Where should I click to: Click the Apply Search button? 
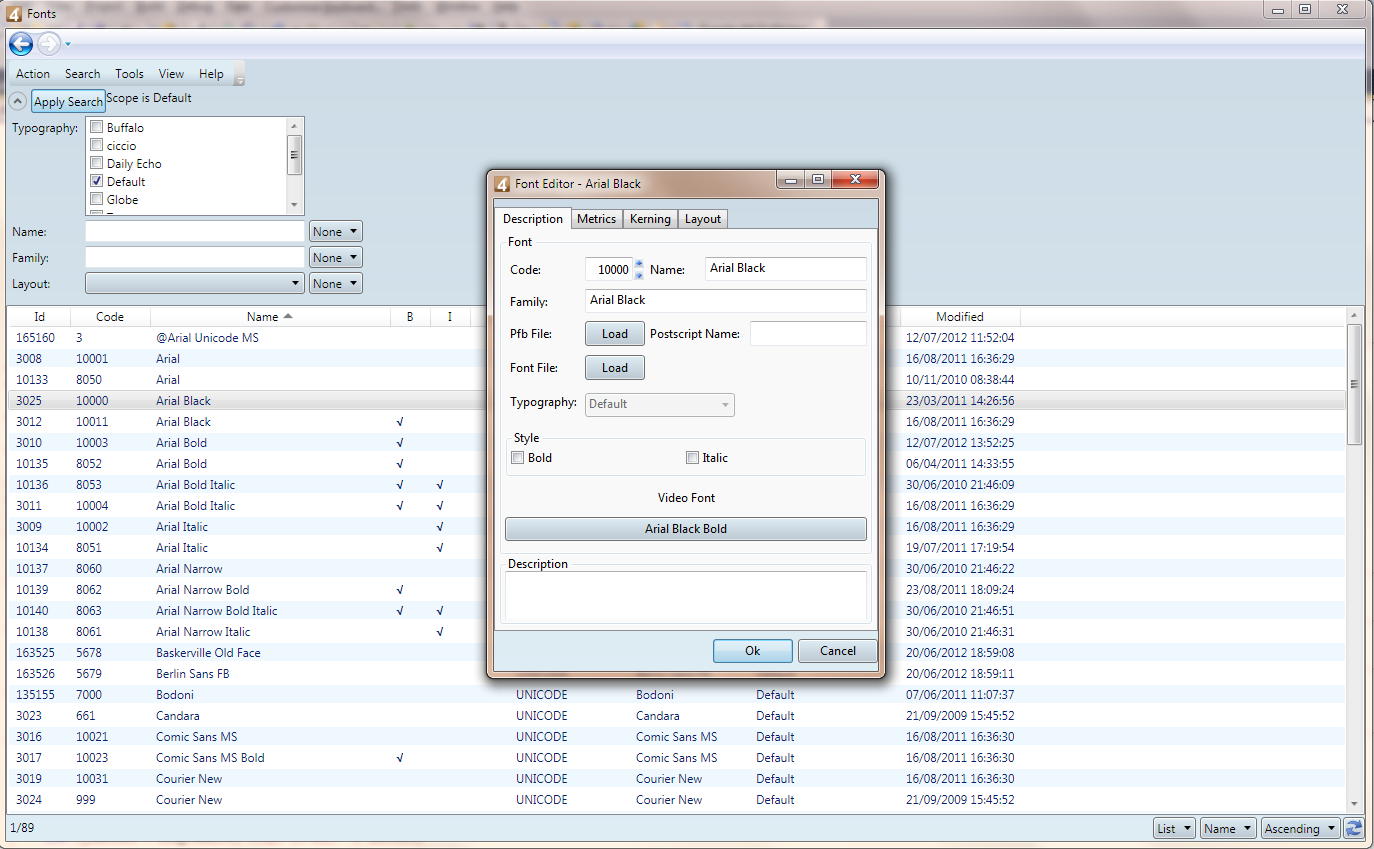[68, 101]
